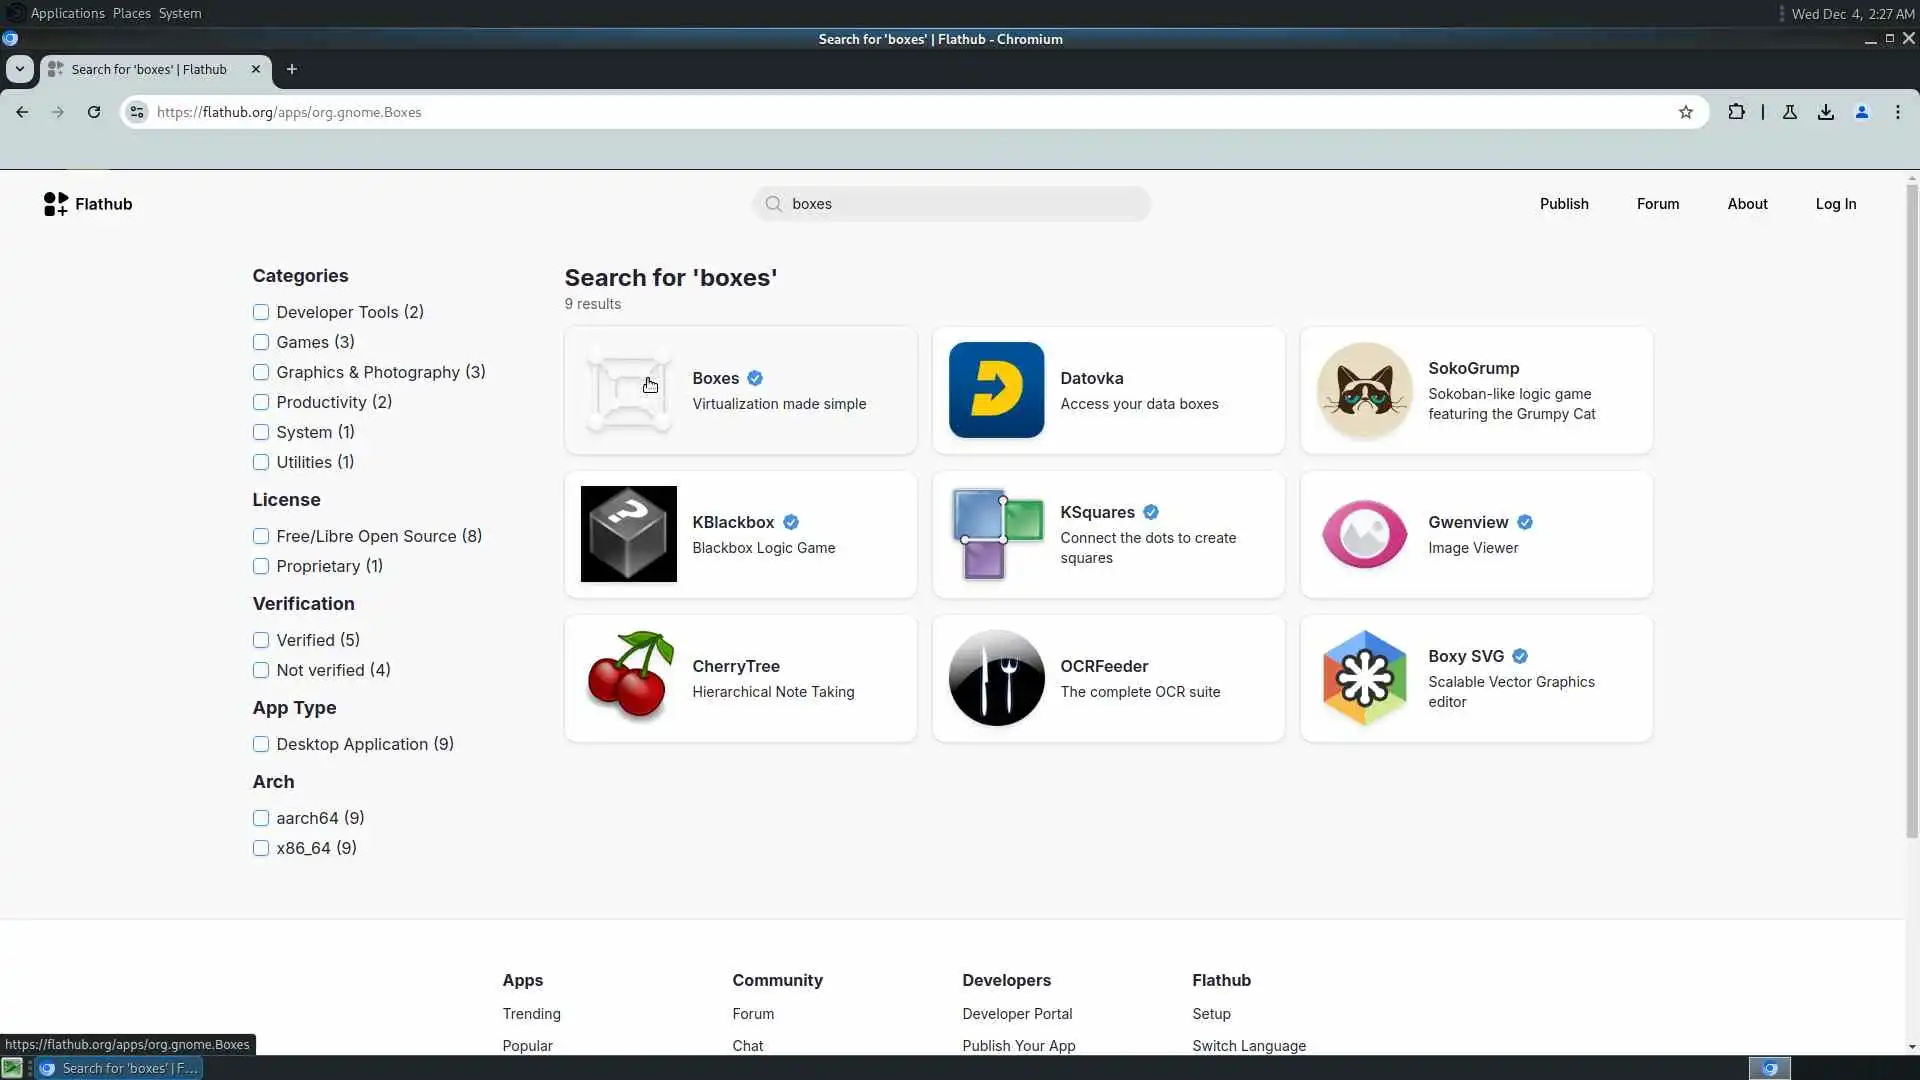Open the Publish link in header
Viewport: 1920px width, 1080px height.
pyautogui.click(x=1563, y=204)
